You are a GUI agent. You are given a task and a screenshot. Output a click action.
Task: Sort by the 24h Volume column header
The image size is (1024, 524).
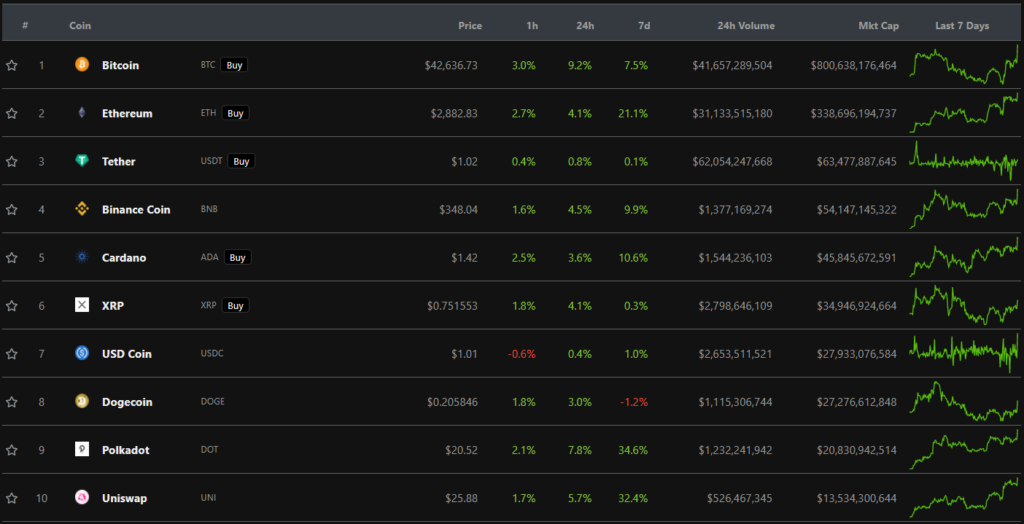coord(746,26)
